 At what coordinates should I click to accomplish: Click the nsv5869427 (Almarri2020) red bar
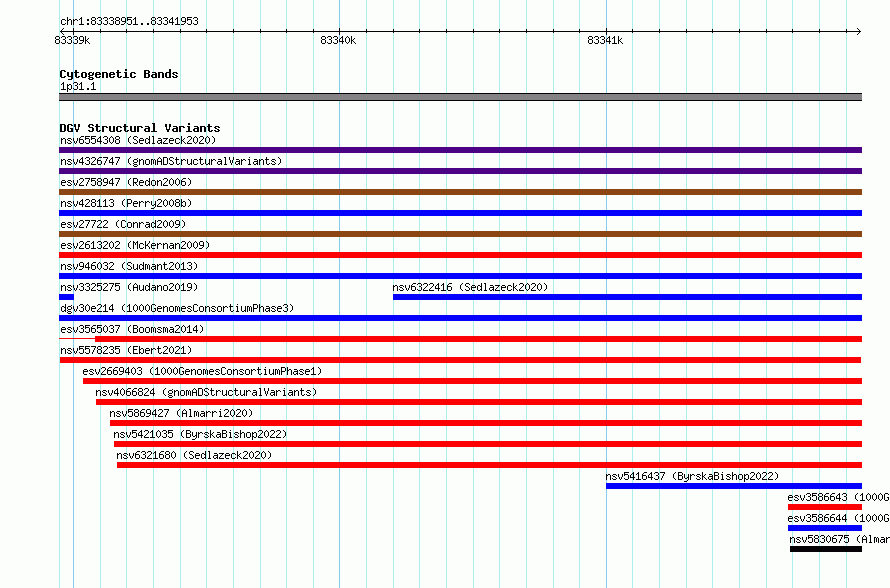486,423
